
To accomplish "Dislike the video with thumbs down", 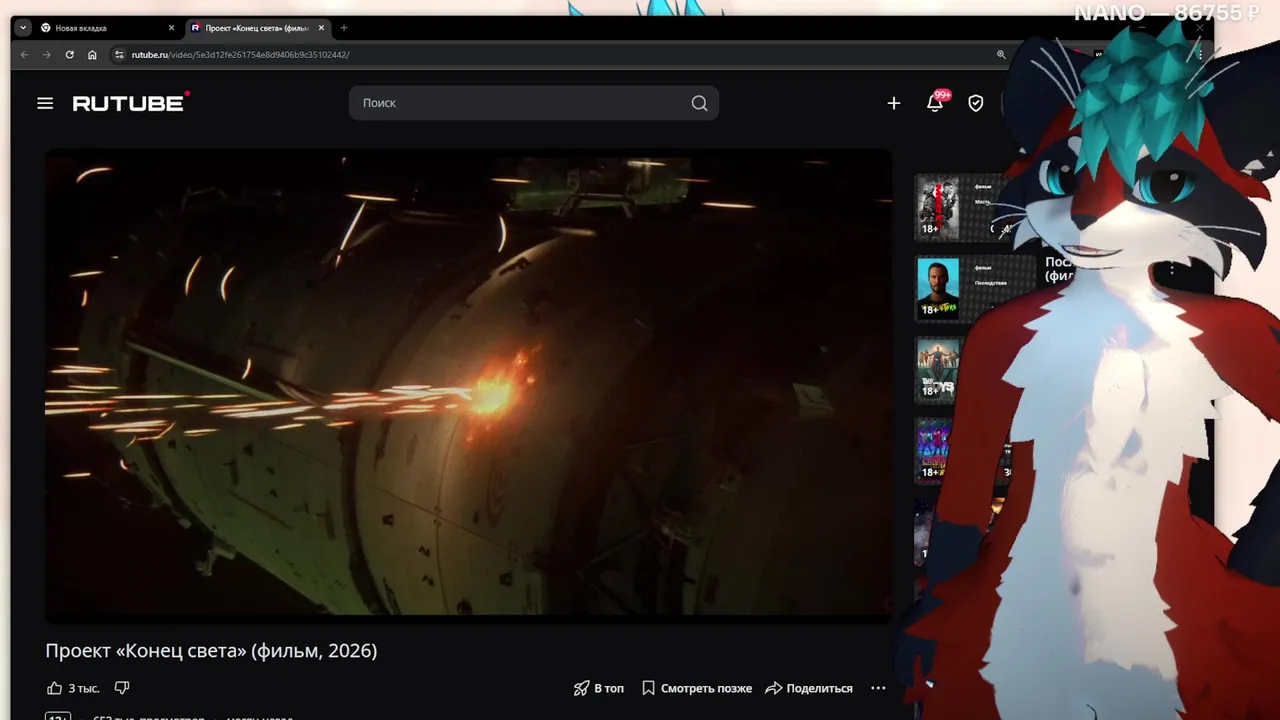I will pyautogui.click(x=122, y=688).
